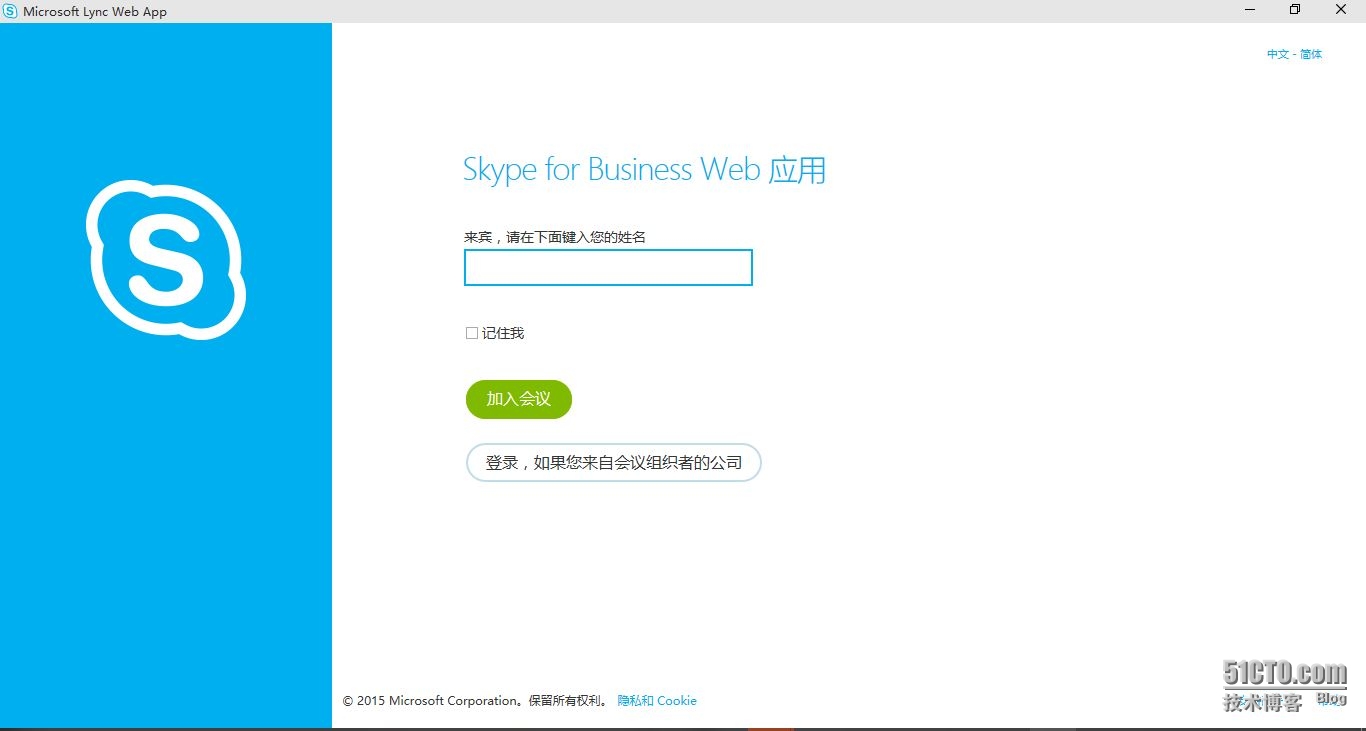Restore down the Lync Web App window
1366x731 pixels.
point(1295,10)
